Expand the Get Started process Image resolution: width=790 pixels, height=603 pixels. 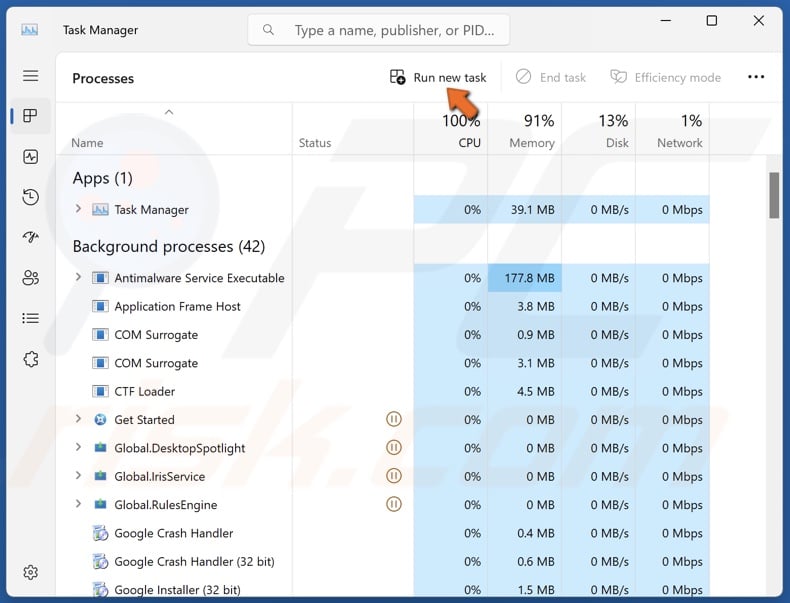[x=78, y=418]
